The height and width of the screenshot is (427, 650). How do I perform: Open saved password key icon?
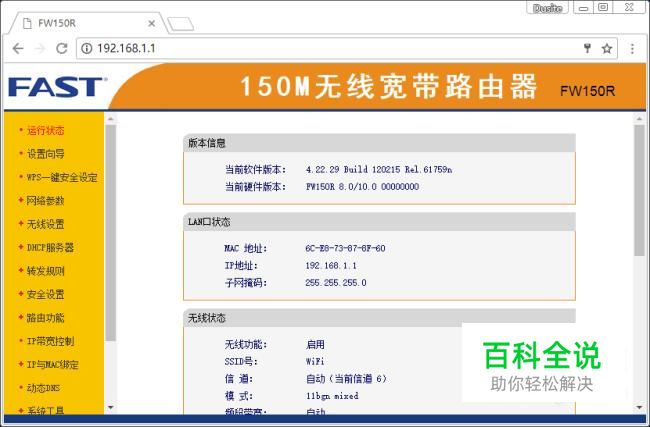click(x=587, y=49)
